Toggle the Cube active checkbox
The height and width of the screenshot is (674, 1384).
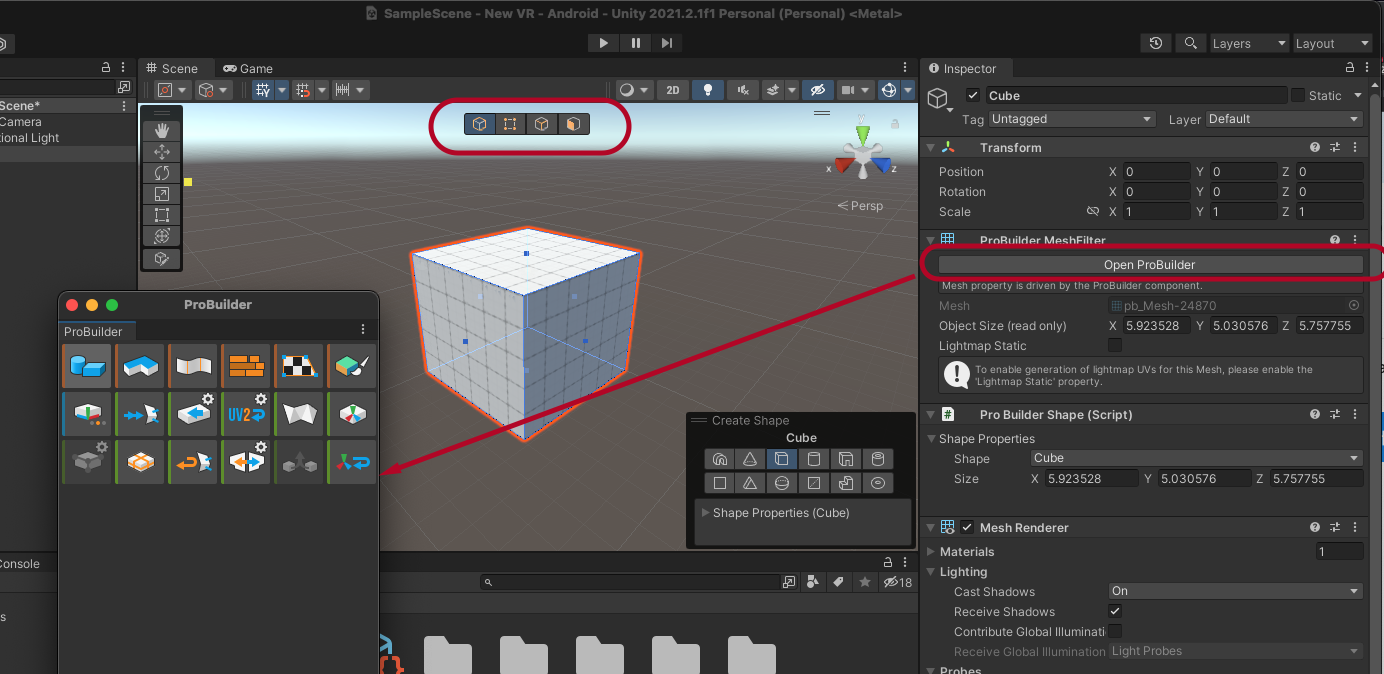973,96
